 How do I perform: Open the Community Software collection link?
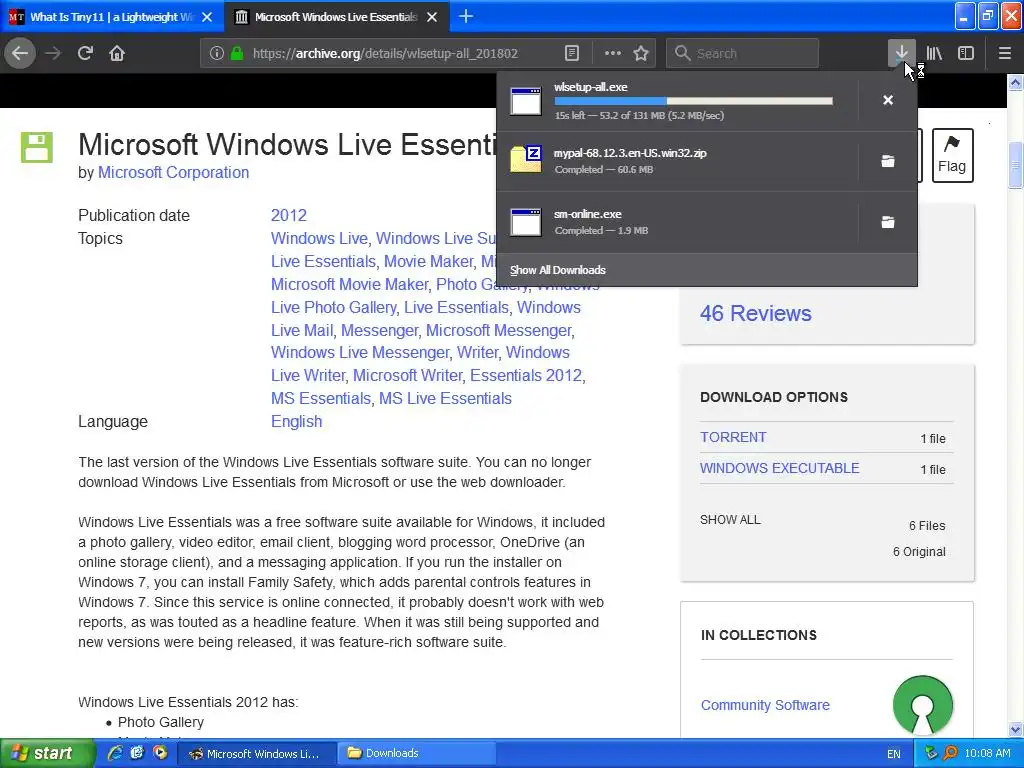[x=765, y=705]
